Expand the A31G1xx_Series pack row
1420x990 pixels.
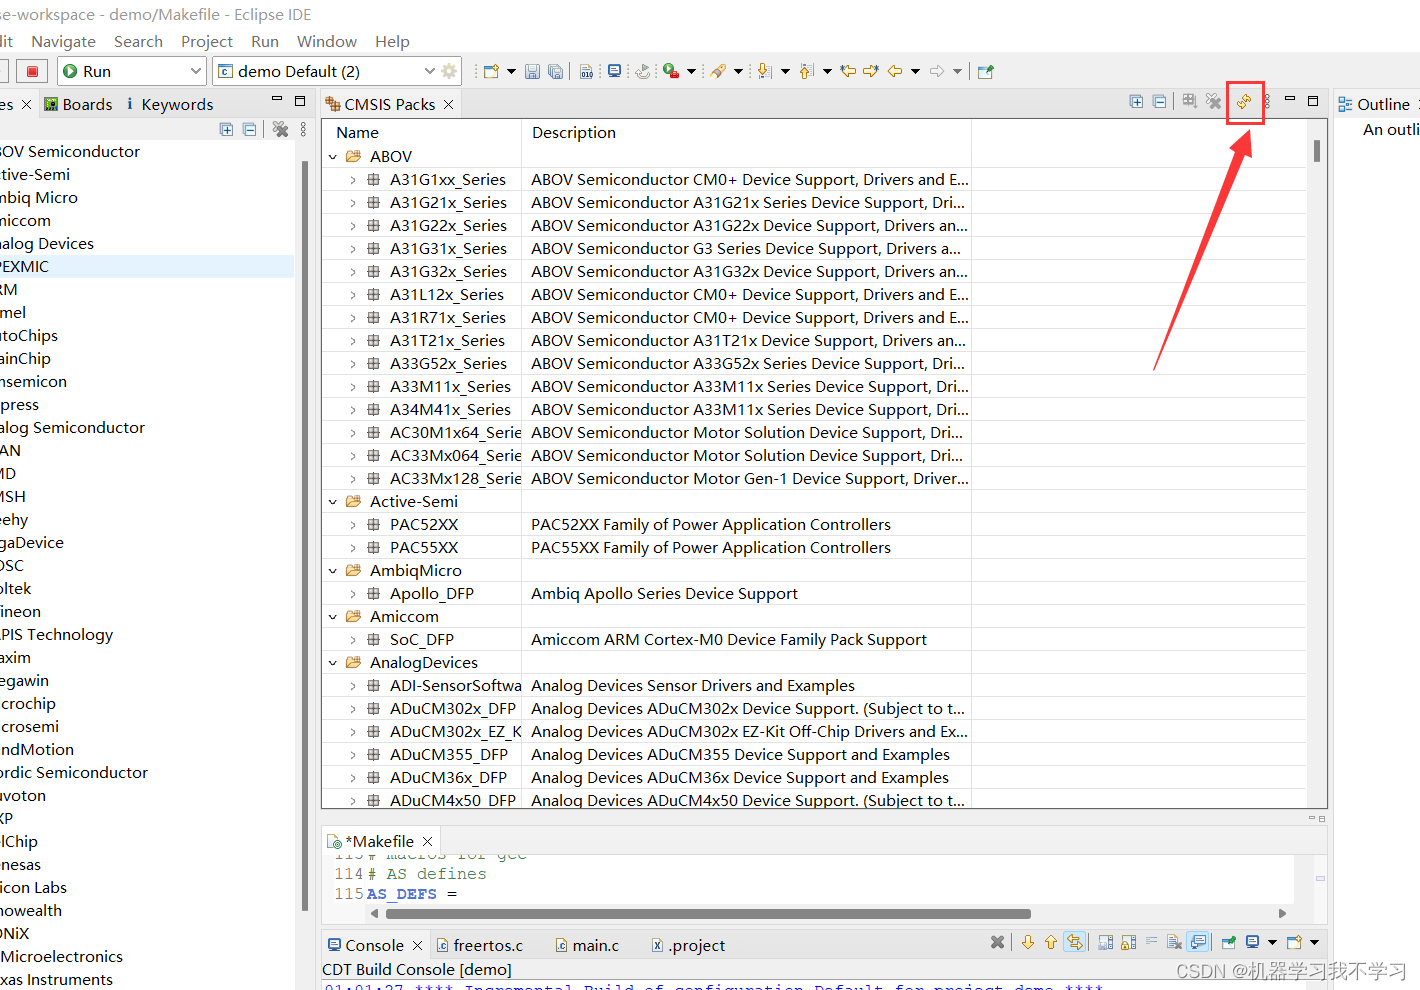[353, 180]
